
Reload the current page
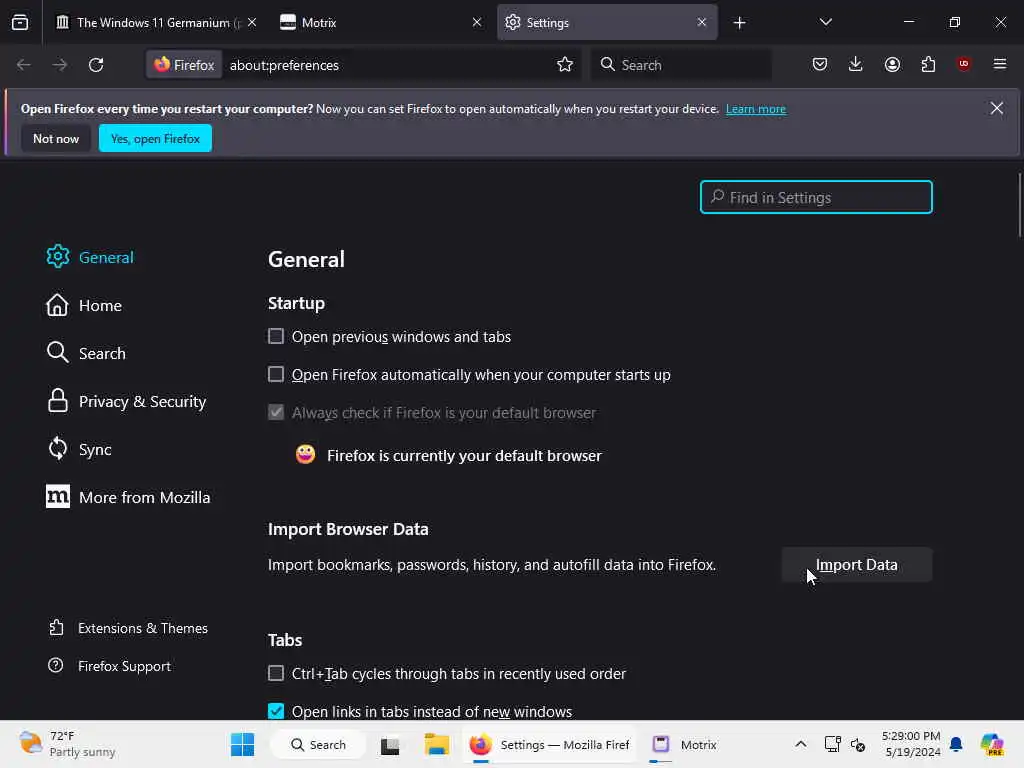[96, 65]
